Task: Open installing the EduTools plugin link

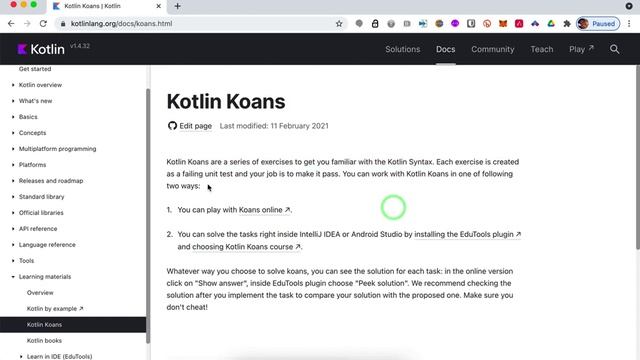Action: click(x=467, y=234)
